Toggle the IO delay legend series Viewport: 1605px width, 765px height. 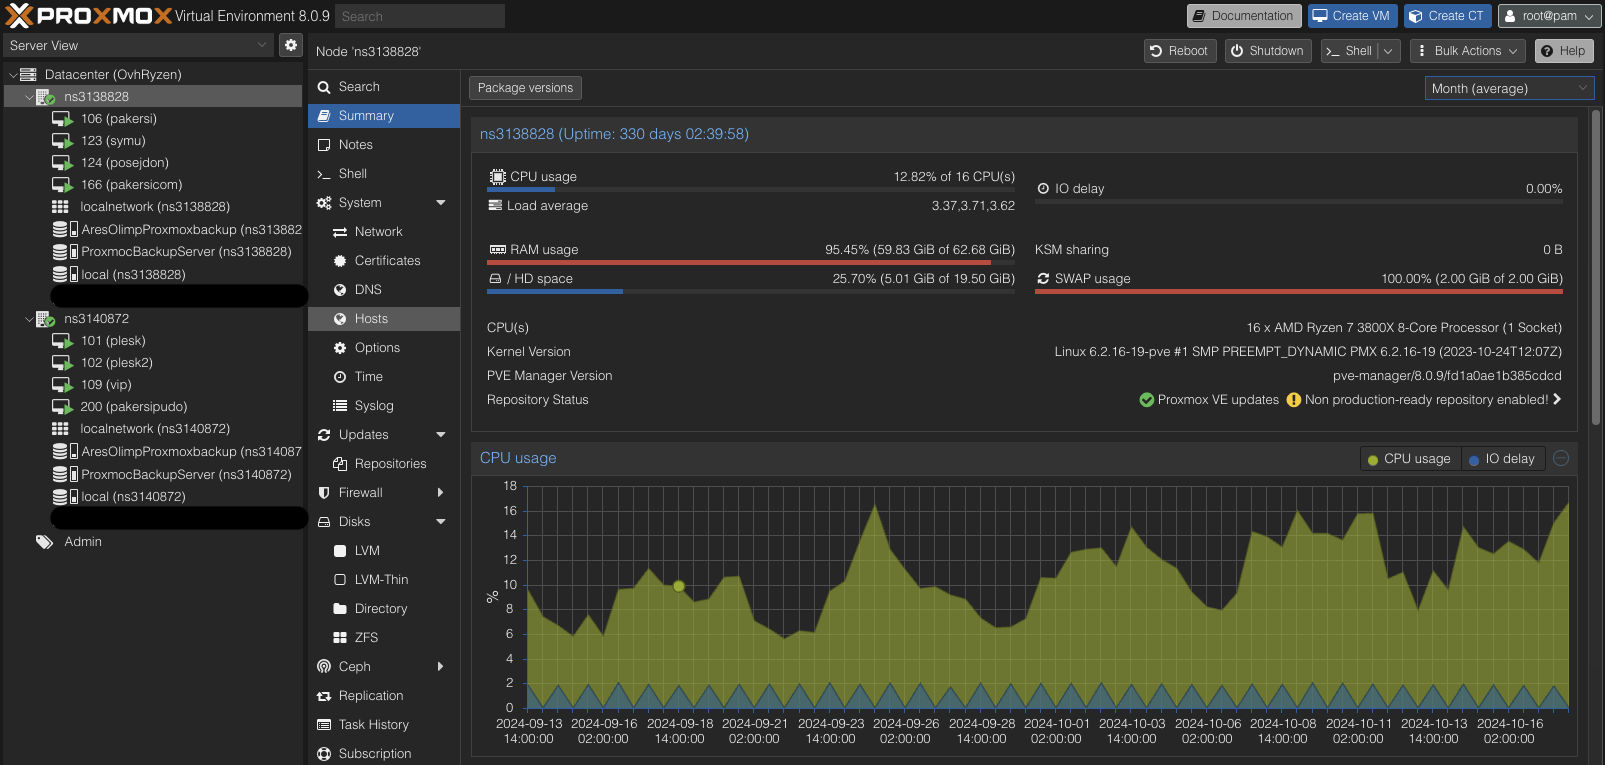[1503, 459]
